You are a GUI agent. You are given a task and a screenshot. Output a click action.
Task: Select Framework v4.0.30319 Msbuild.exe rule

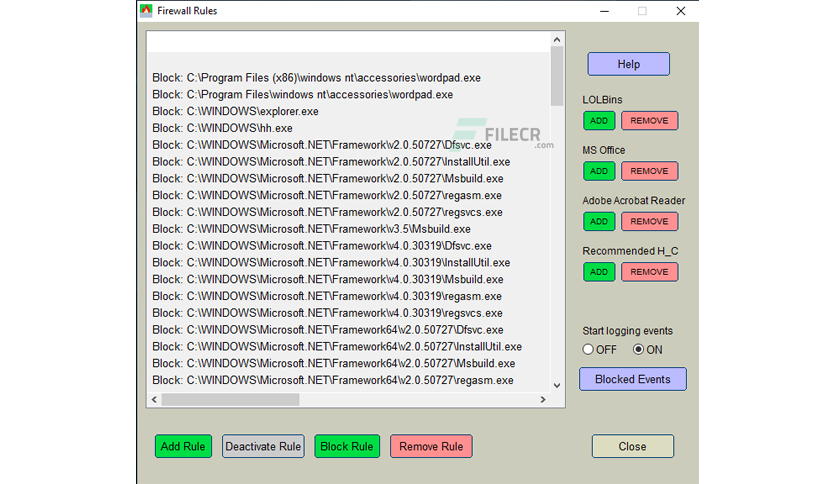point(327,279)
